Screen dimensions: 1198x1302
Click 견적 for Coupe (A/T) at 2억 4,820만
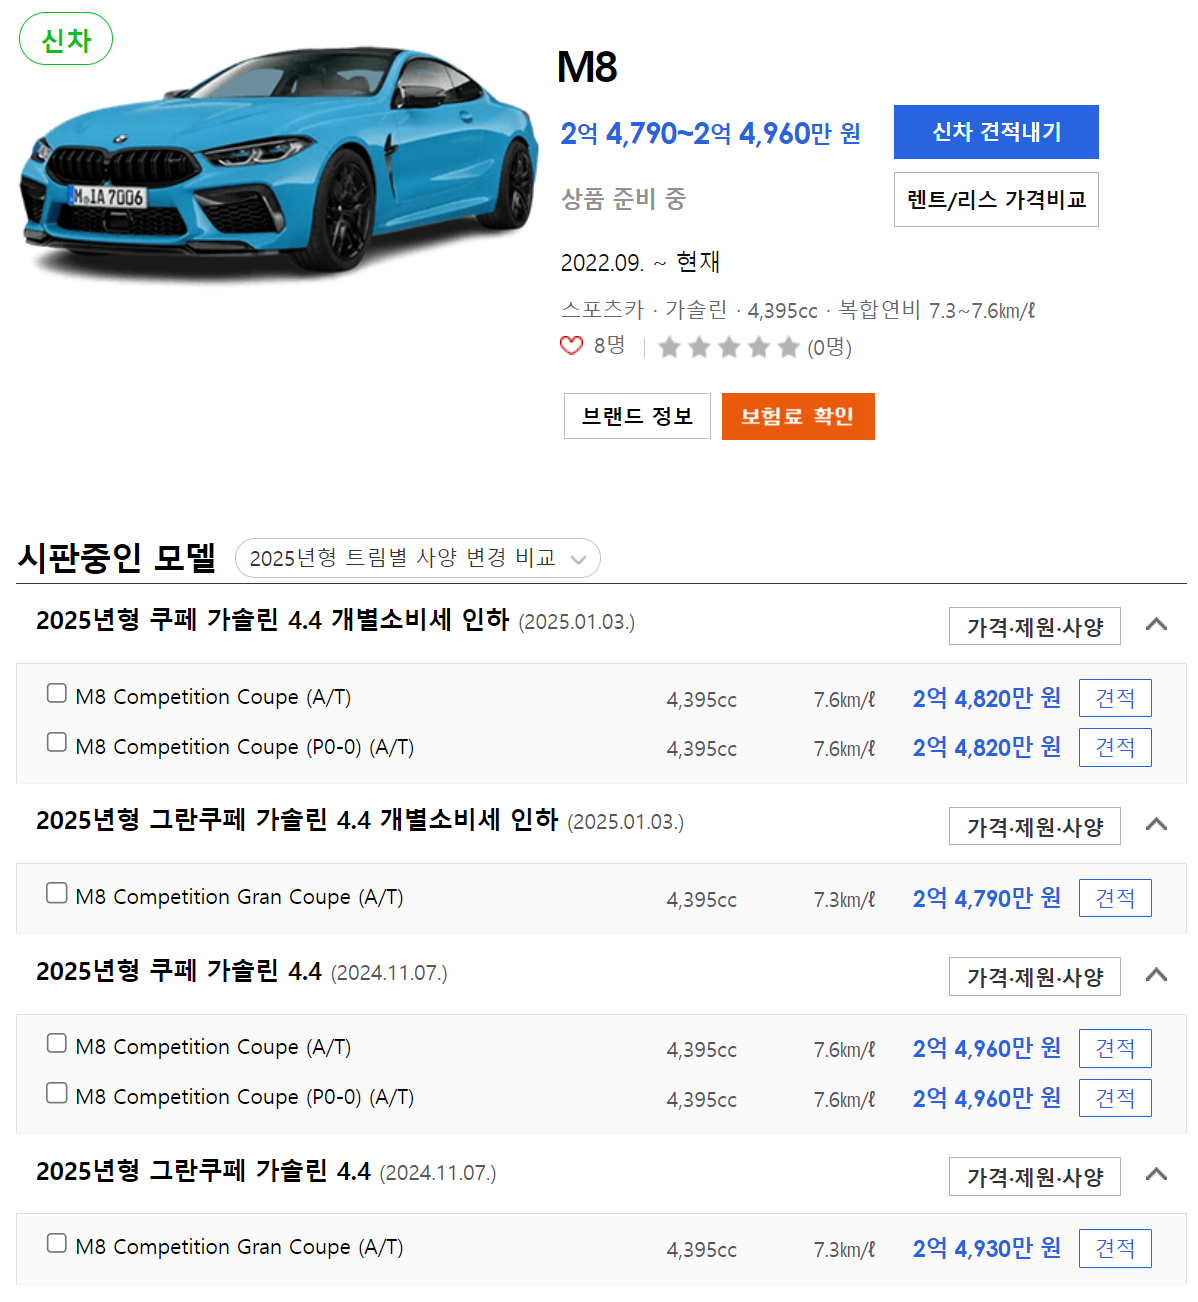point(1115,698)
